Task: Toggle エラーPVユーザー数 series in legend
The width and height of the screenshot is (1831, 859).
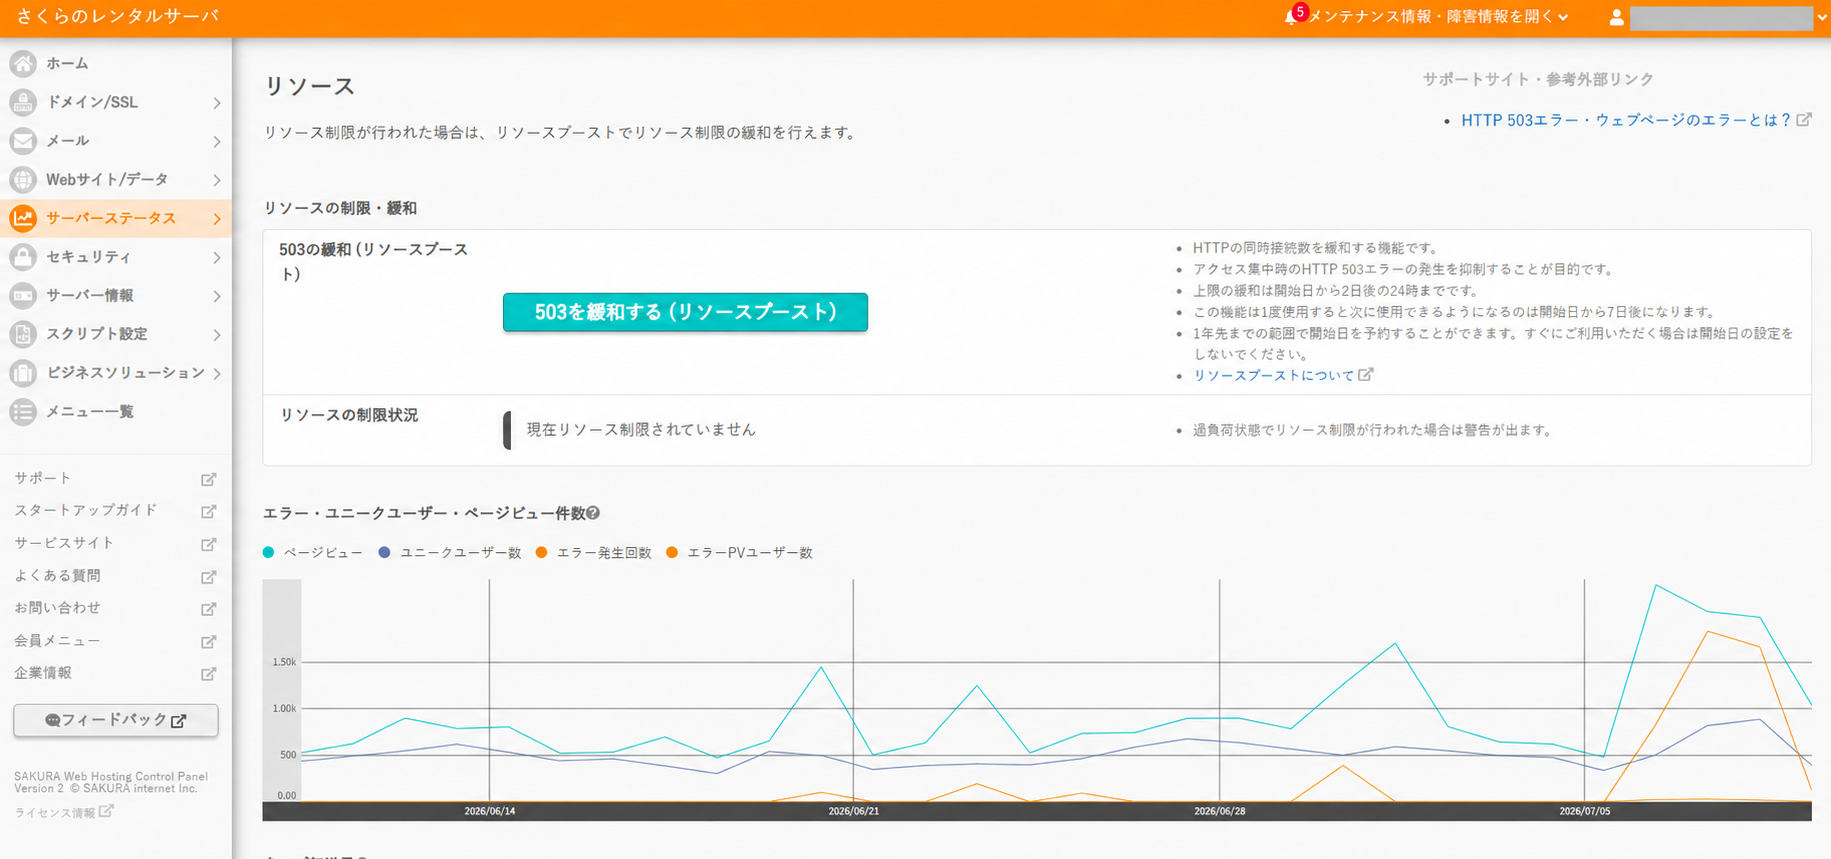Action: [739, 552]
